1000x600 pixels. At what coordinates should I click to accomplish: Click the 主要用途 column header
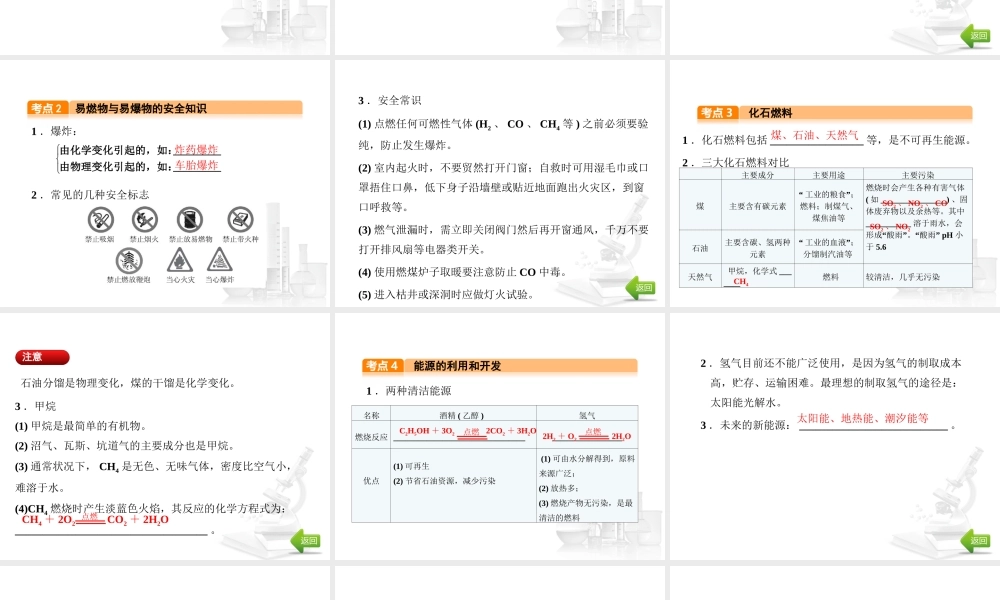pos(828,175)
